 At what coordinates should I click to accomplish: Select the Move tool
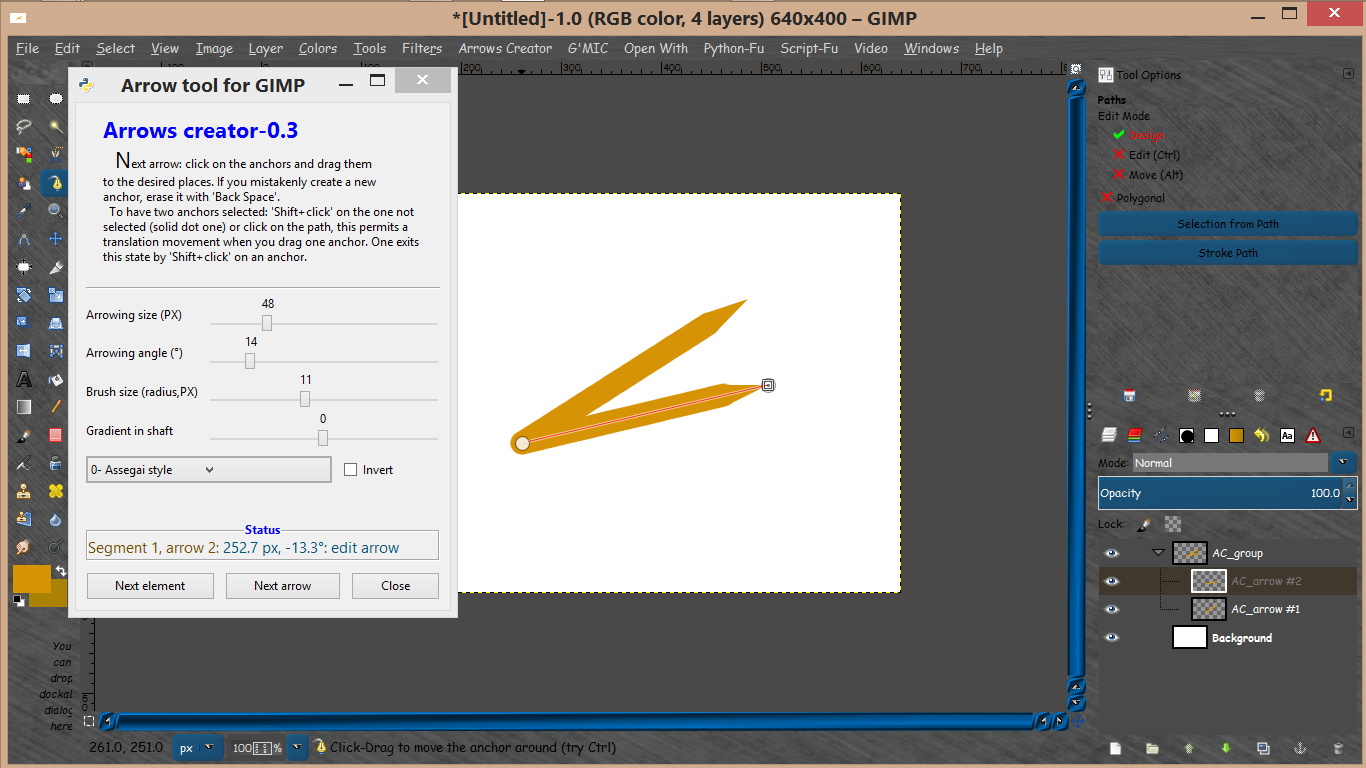56,239
